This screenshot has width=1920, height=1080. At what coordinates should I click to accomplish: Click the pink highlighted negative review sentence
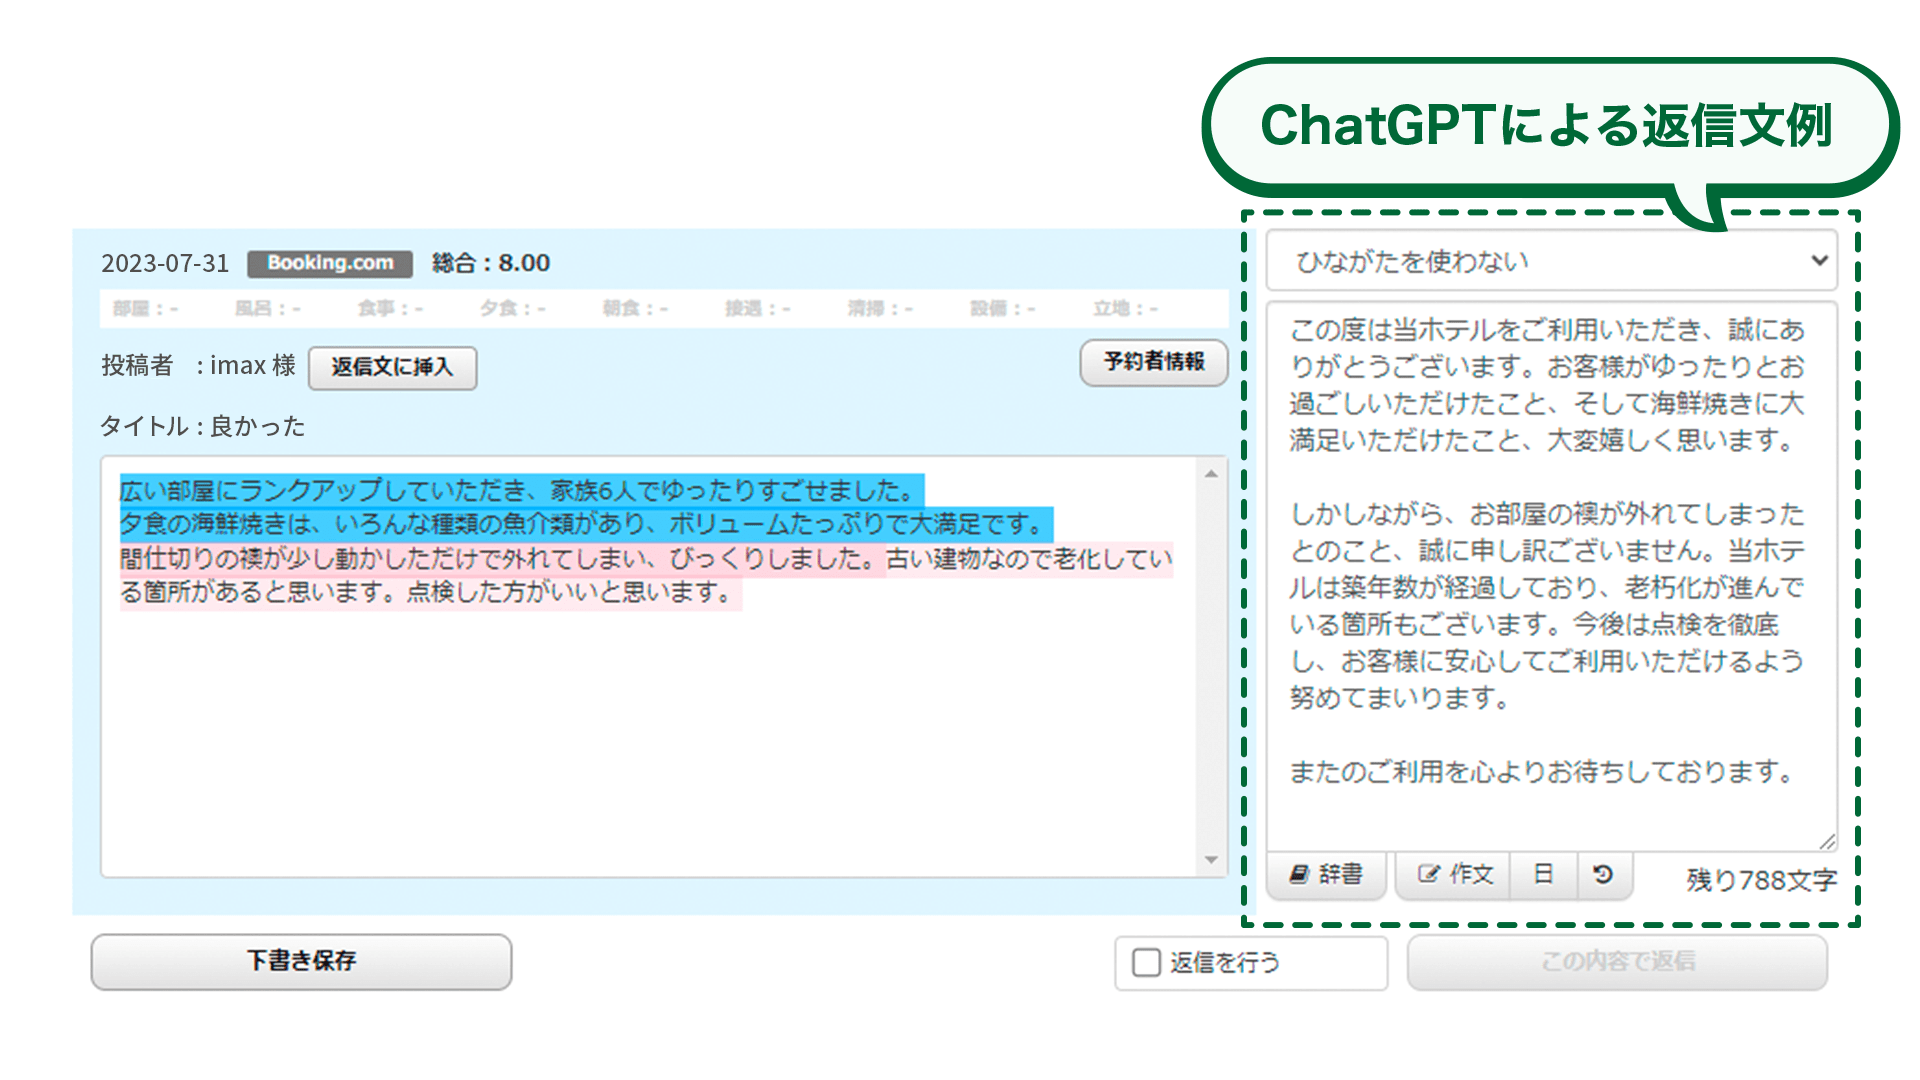point(500,559)
